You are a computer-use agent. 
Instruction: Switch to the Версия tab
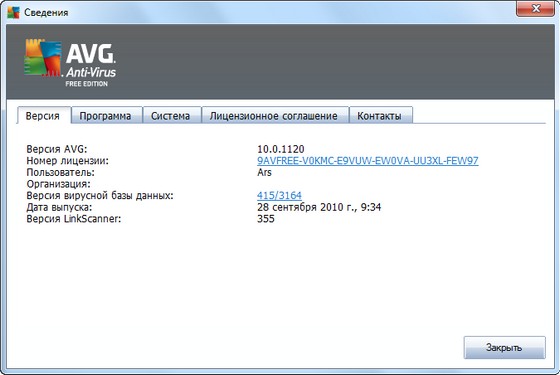[x=43, y=116]
